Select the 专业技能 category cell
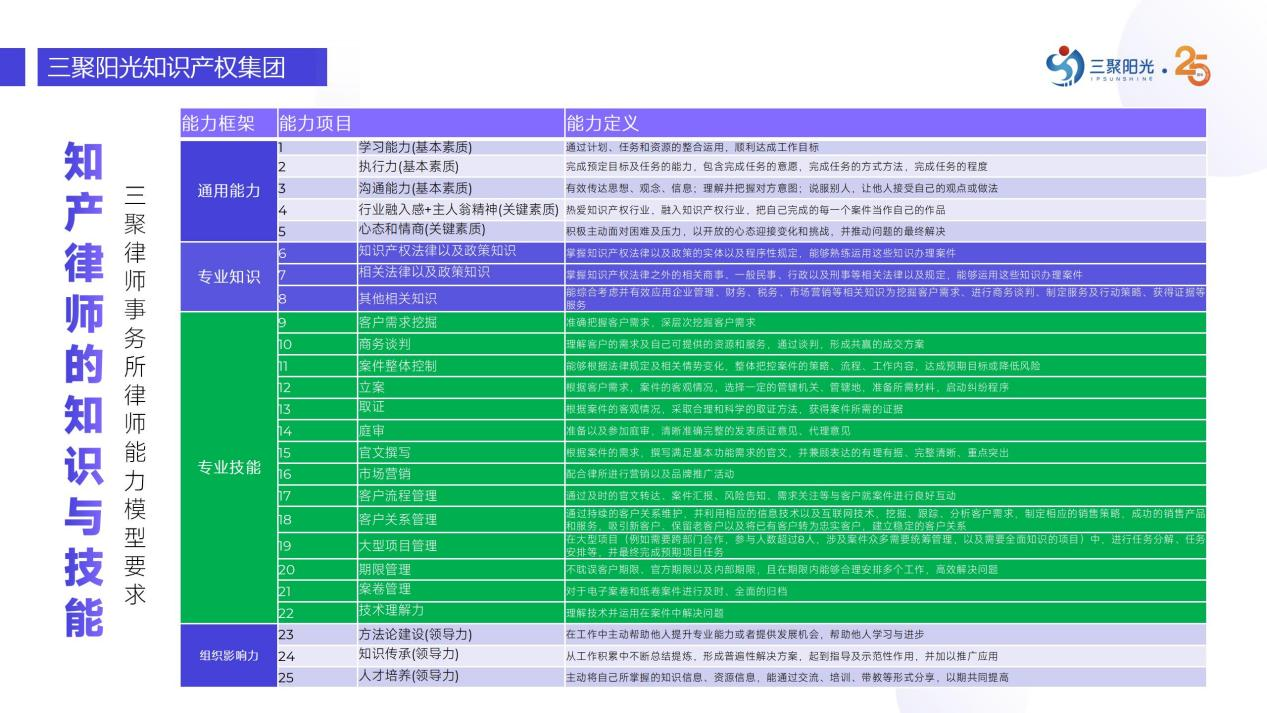The width and height of the screenshot is (1267, 713). coord(228,467)
